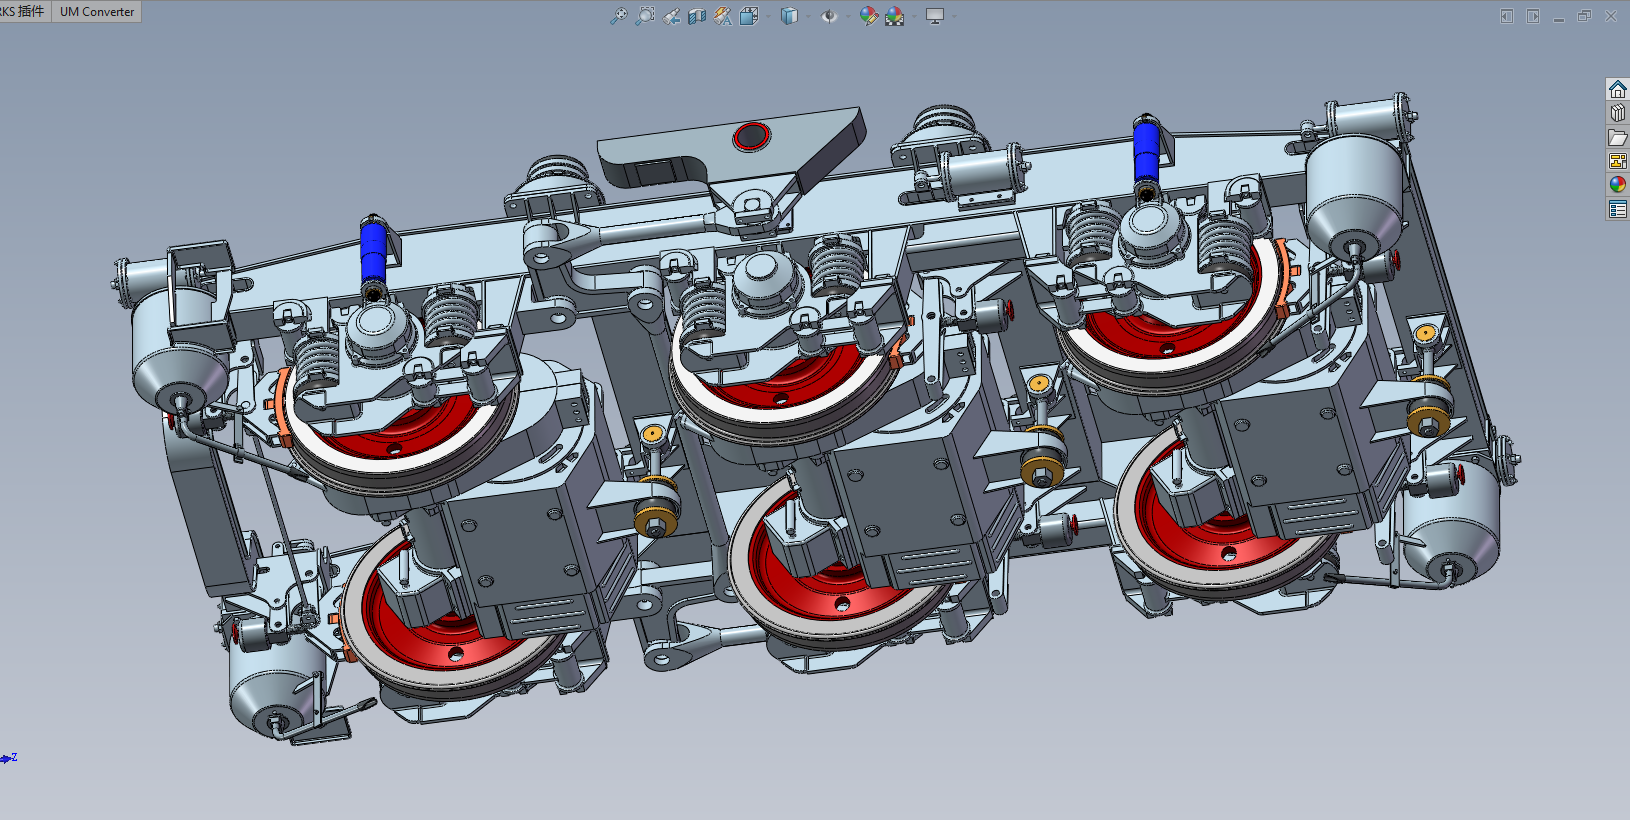Restore down the document window
Screen dimensions: 1630x820
pyautogui.click(x=1584, y=16)
